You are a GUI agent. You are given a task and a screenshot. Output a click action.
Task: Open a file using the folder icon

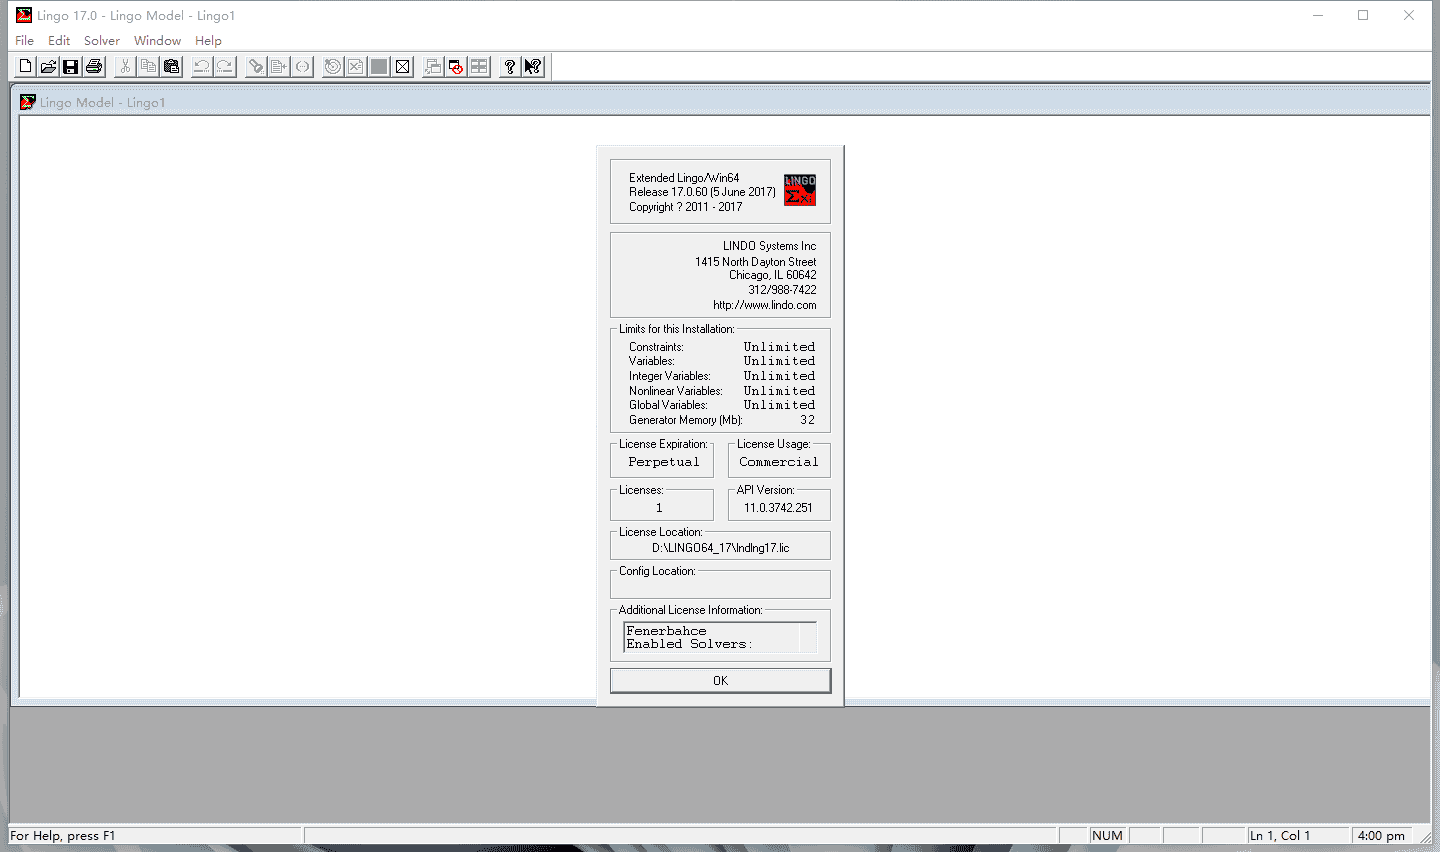coord(48,67)
